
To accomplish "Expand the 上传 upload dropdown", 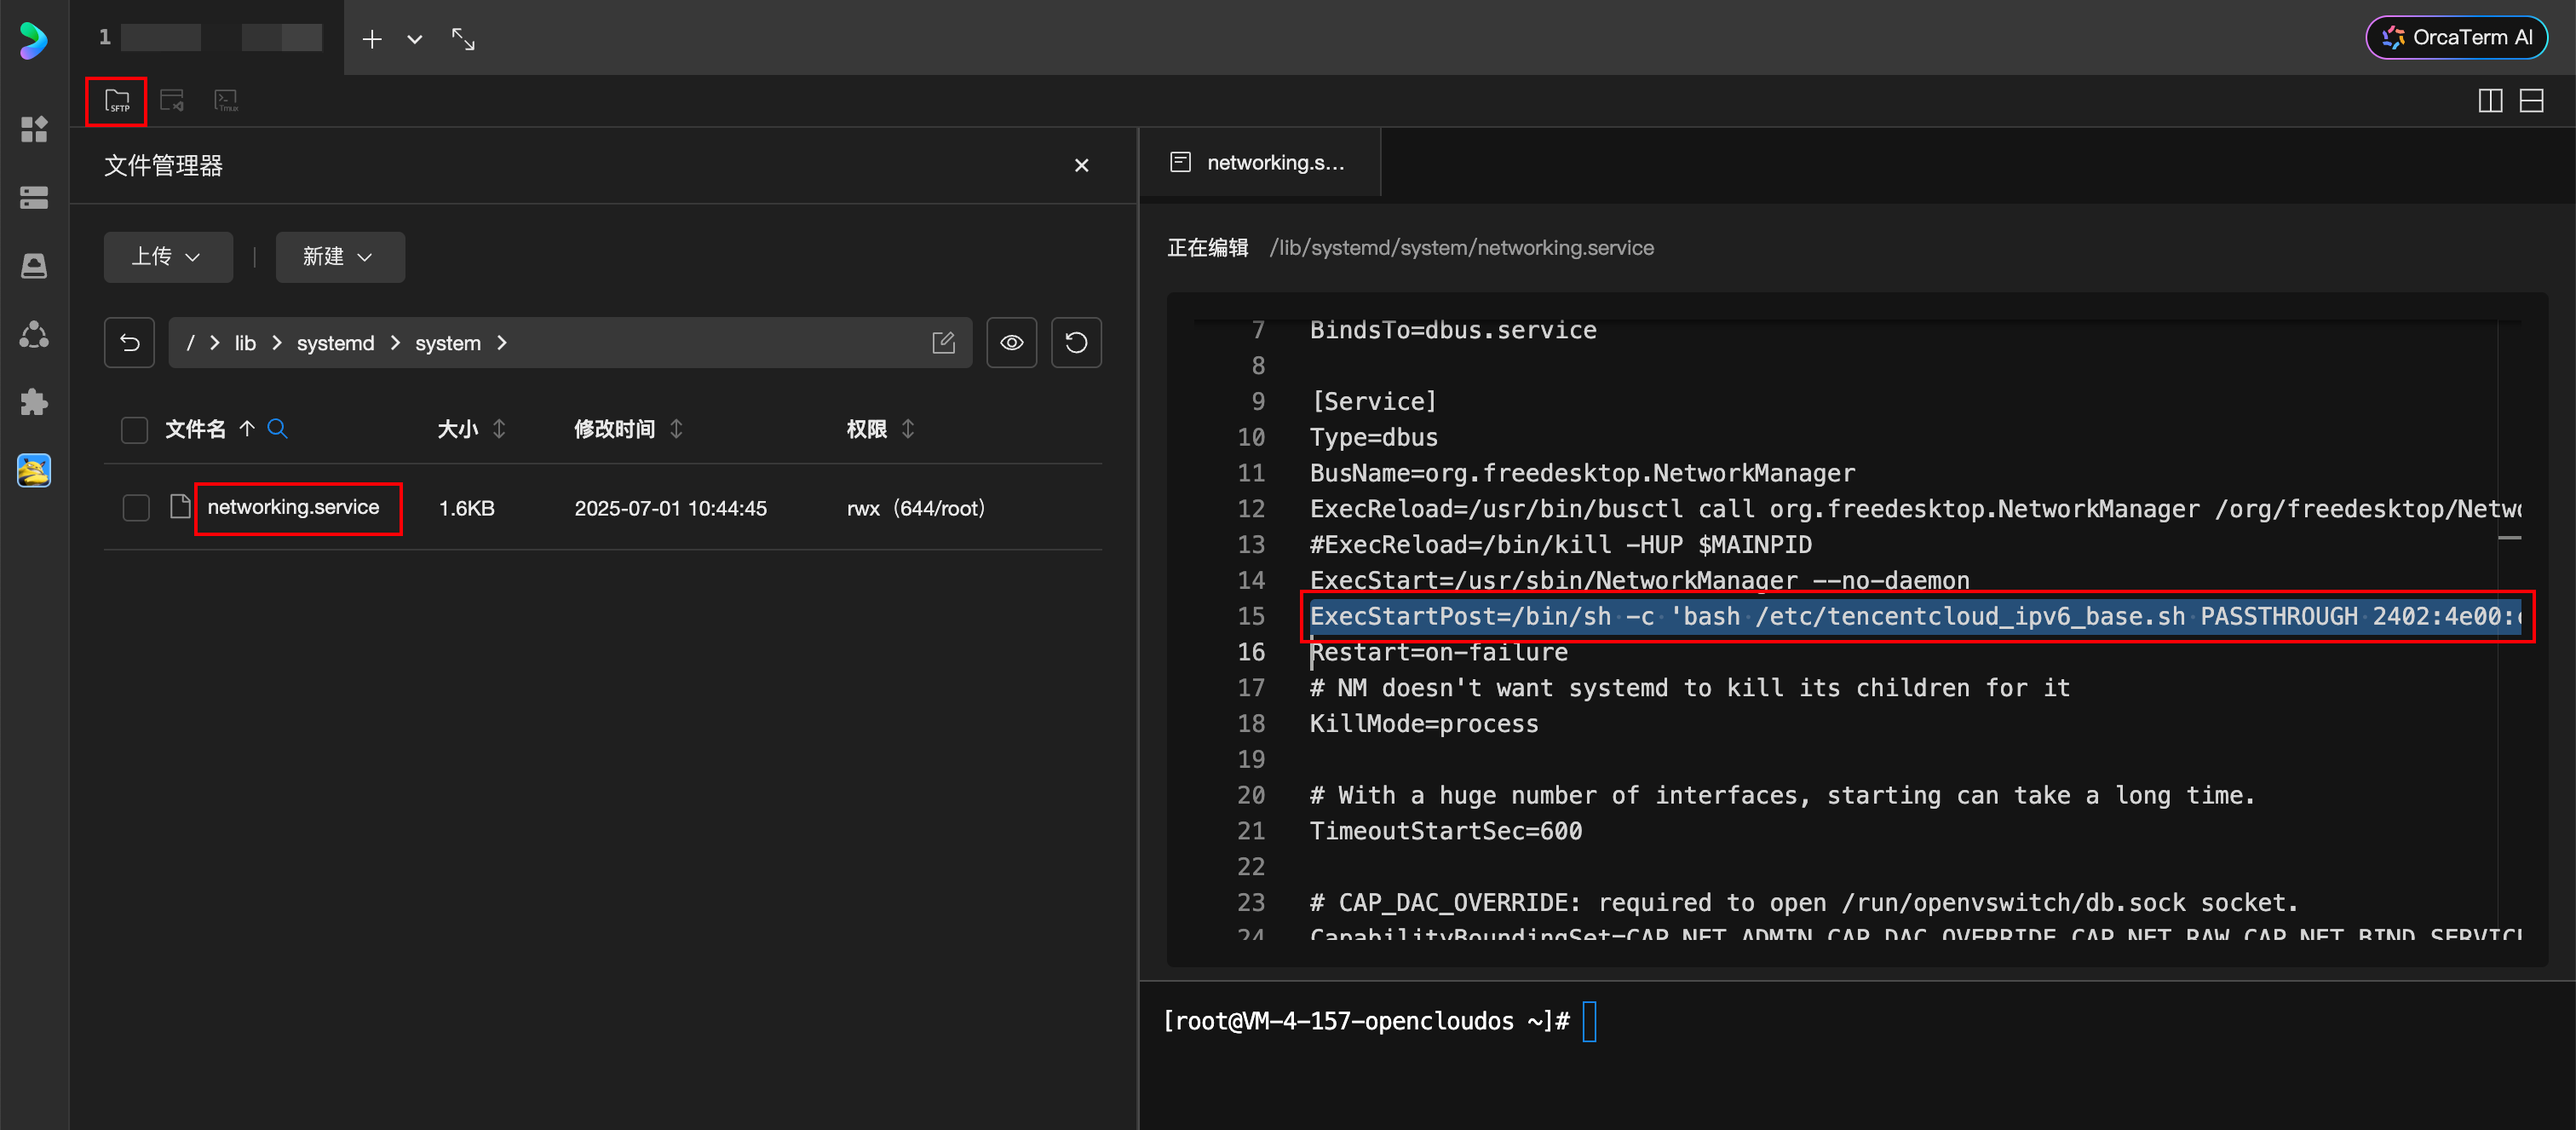I will pos(167,257).
